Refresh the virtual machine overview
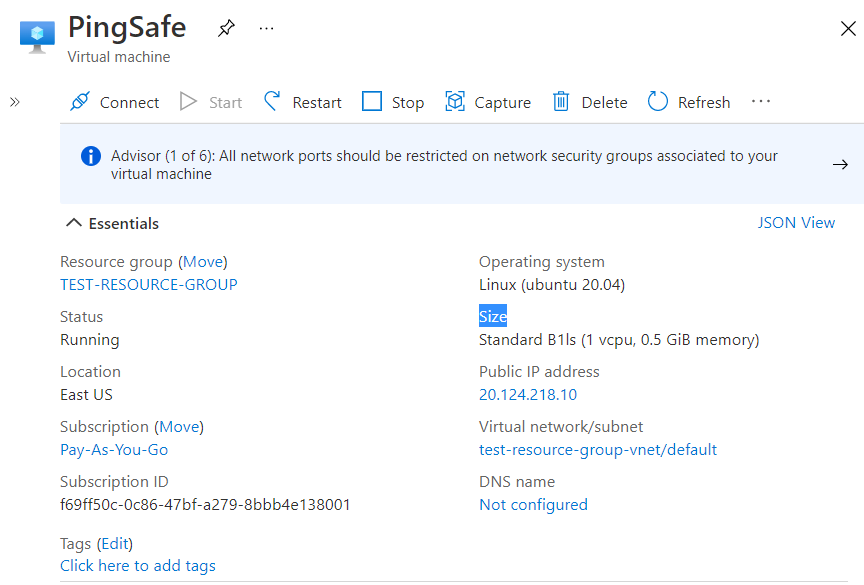The width and height of the screenshot is (864, 585). [689, 102]
